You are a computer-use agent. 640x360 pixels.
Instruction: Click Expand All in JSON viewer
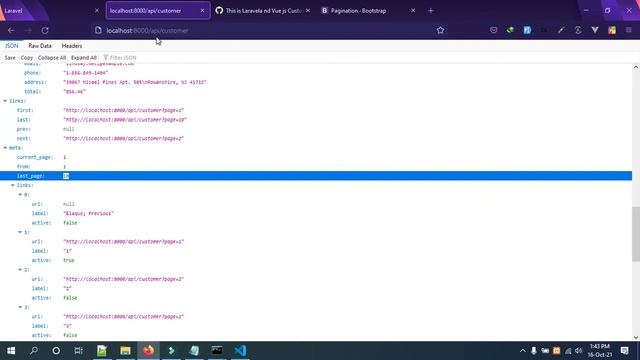[84, 58]
